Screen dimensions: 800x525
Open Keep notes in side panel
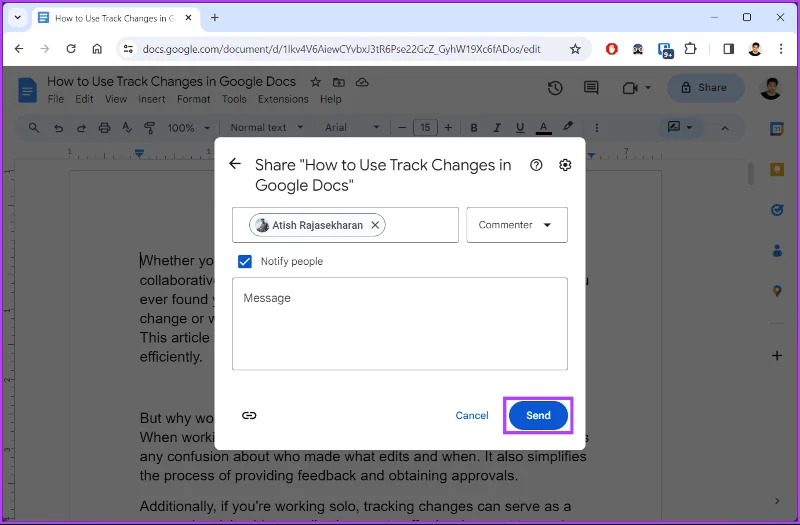pyautogui.click(x=777, y=169)
